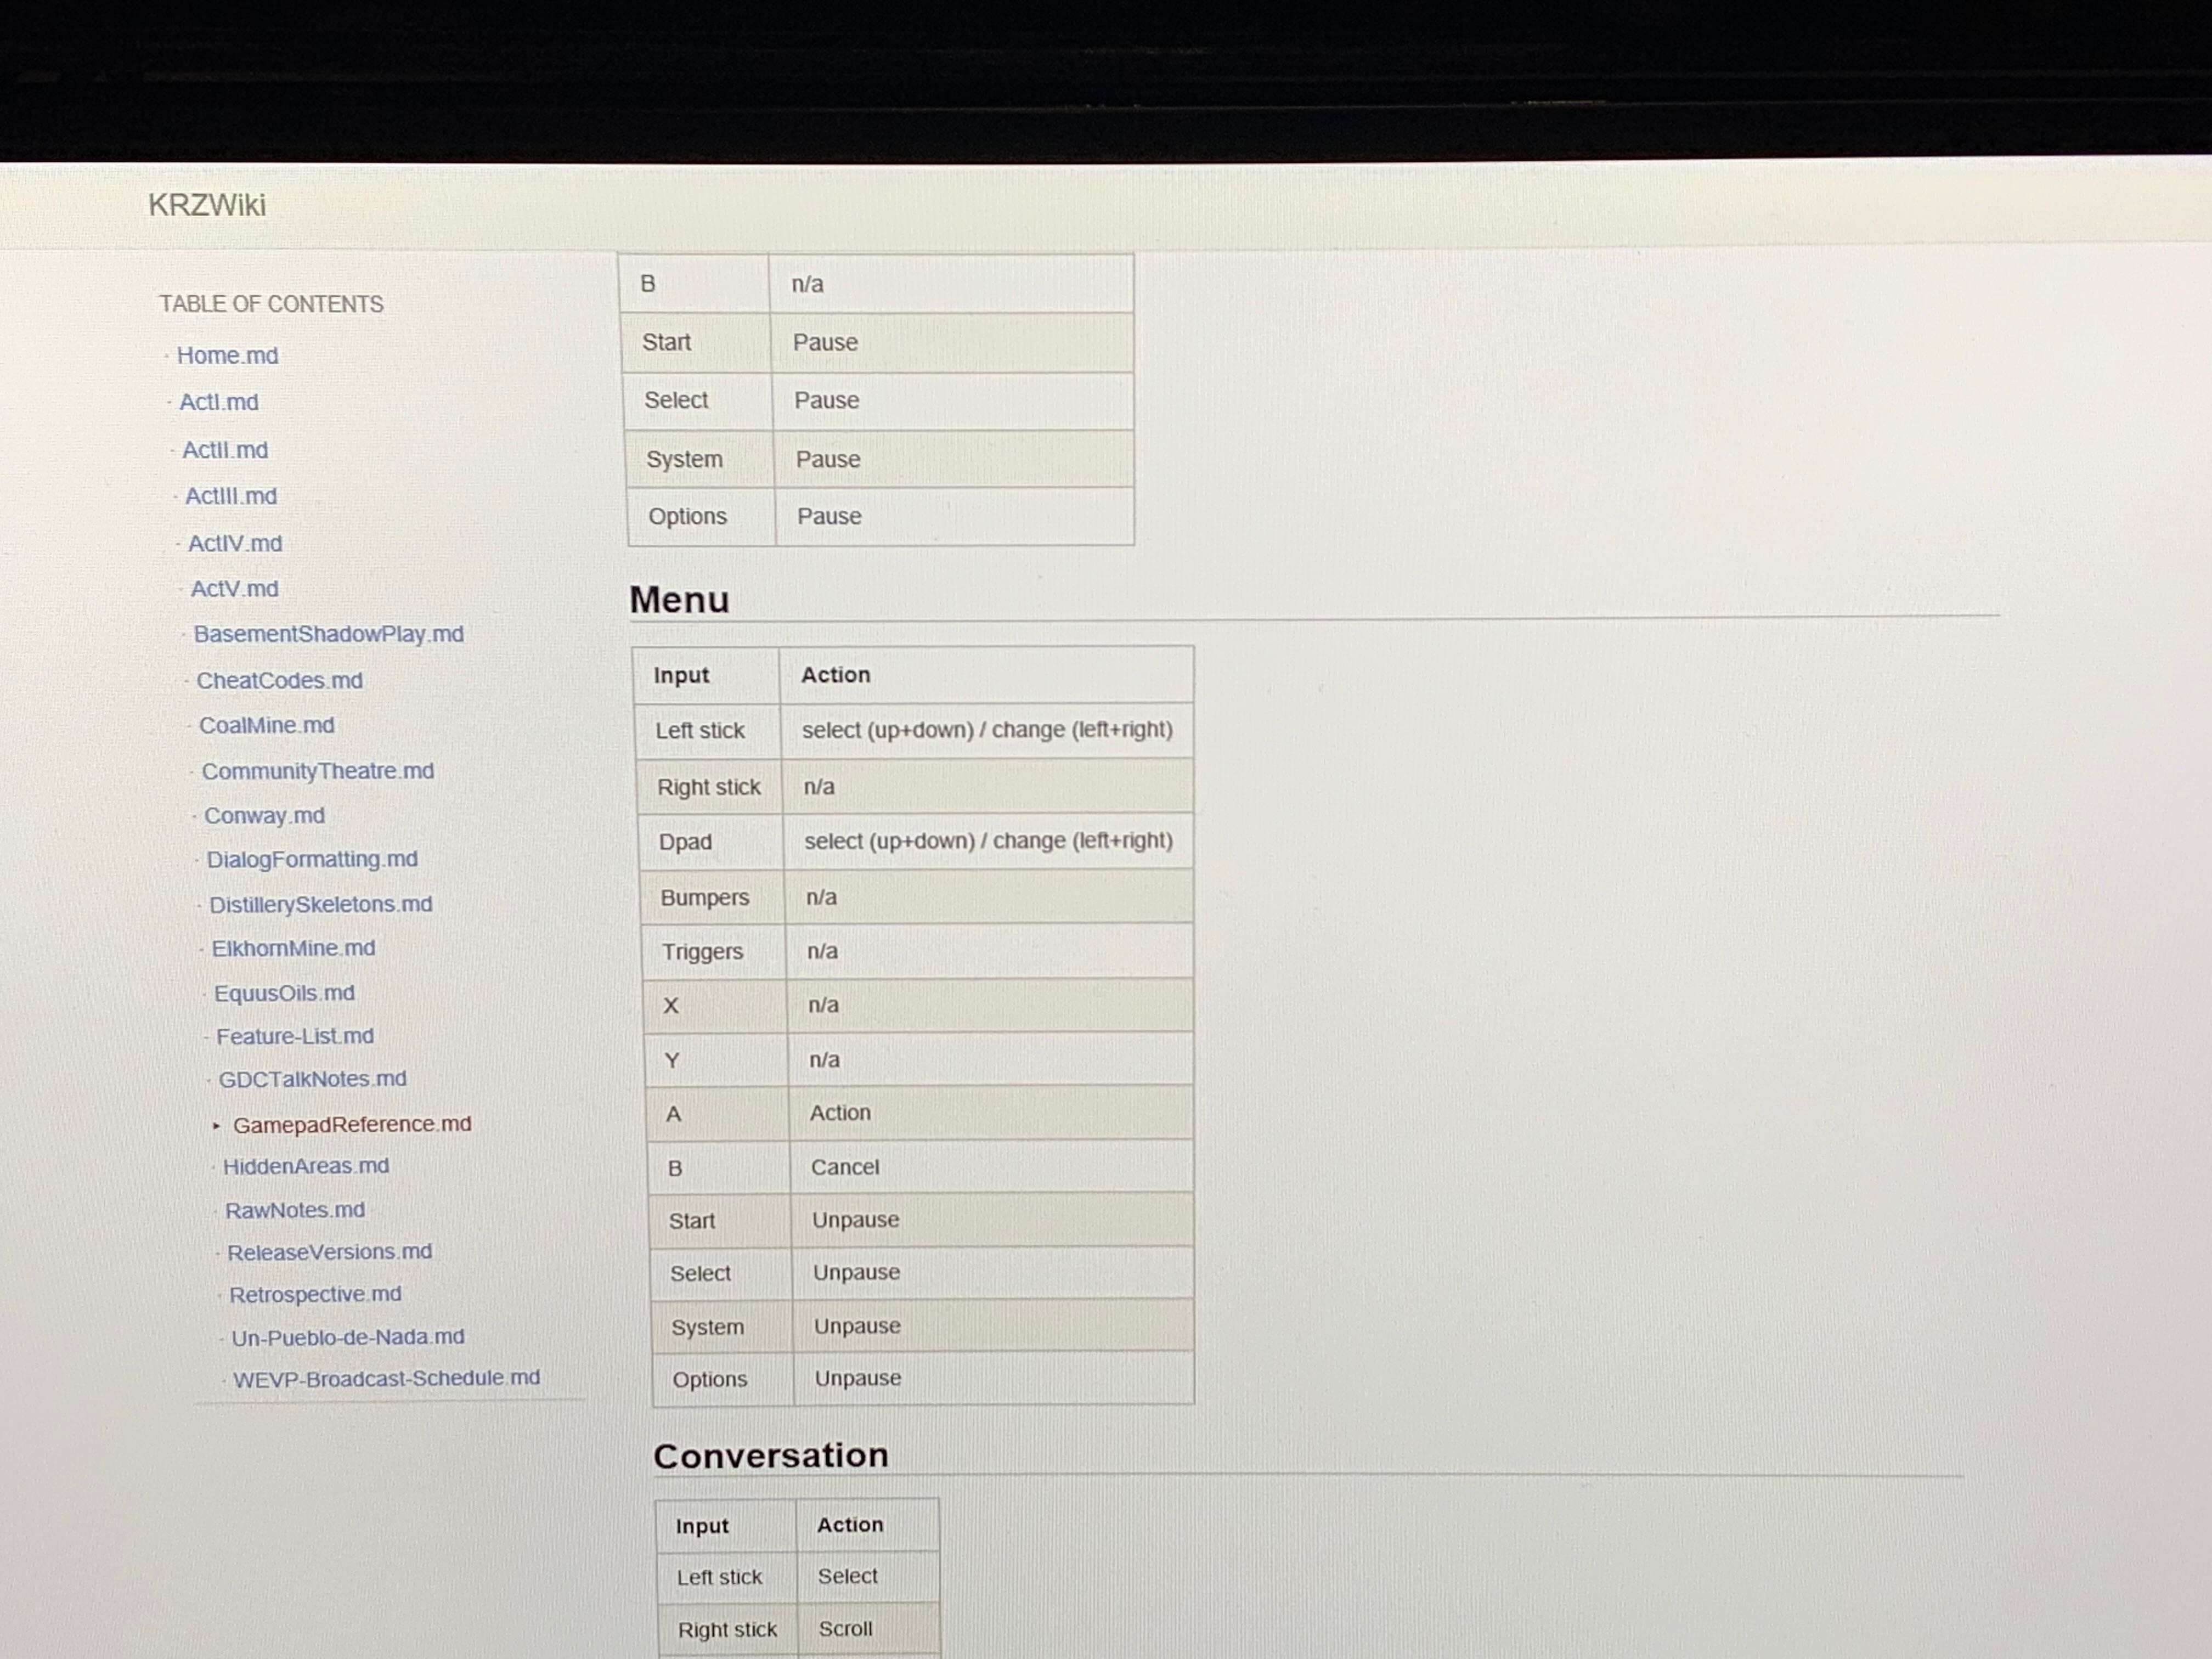2212x1659 pixels.
Task: Go to the DistillerySkeletons.md page
Action: coord(320,904)
